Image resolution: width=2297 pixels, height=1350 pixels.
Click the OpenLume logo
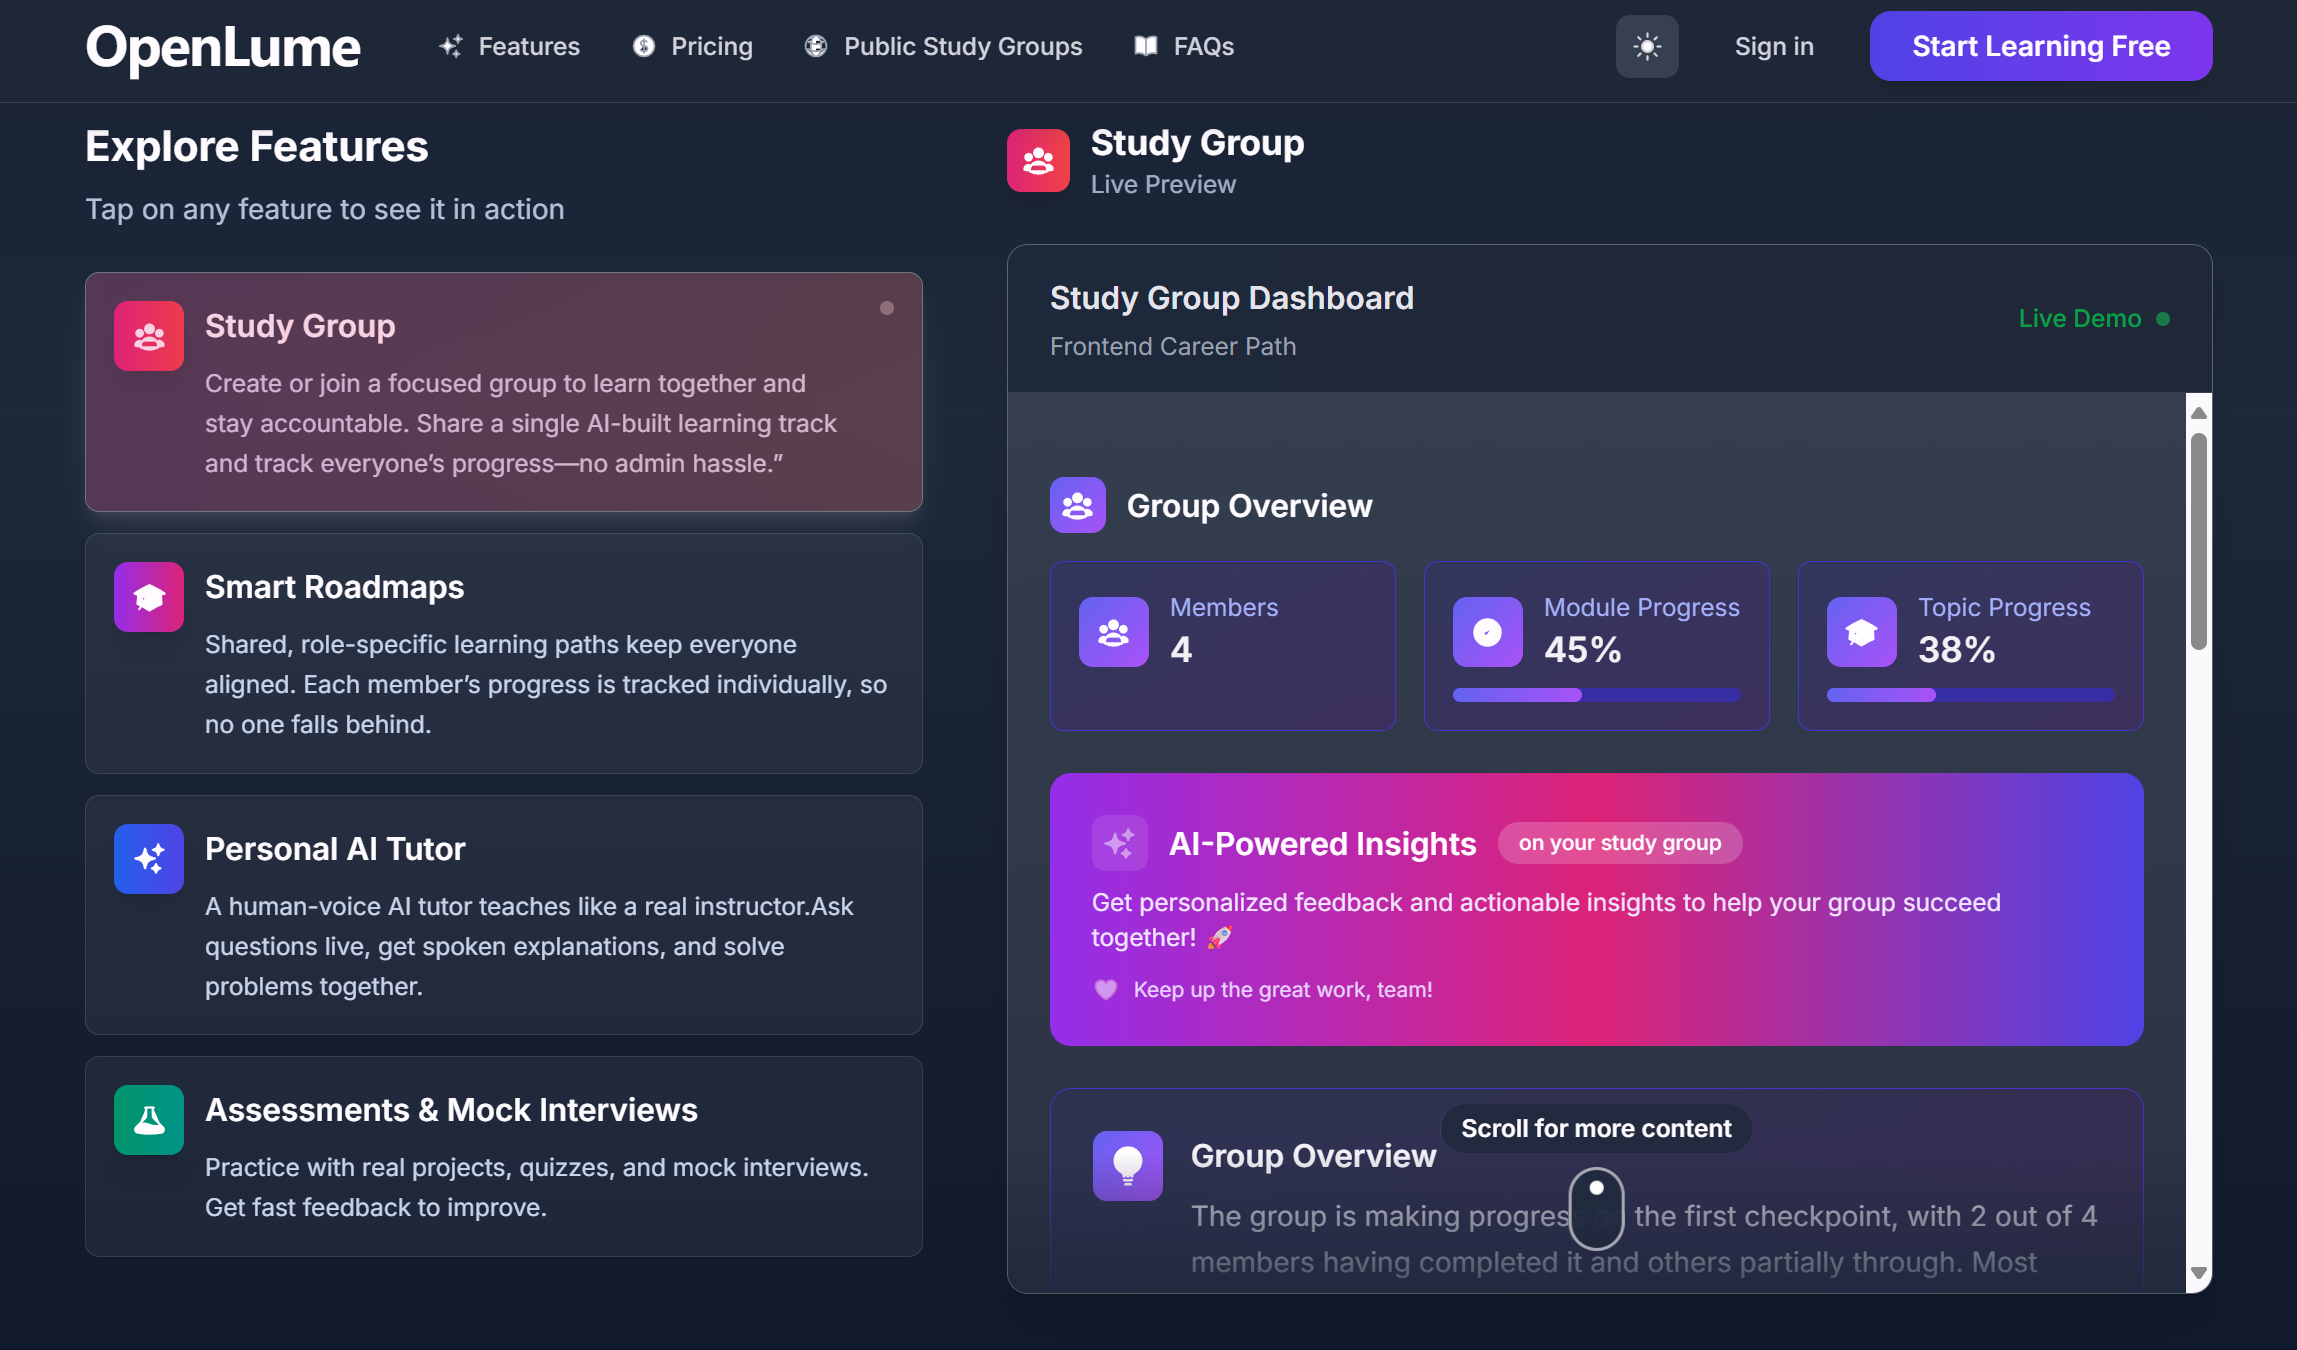(223, 47)
